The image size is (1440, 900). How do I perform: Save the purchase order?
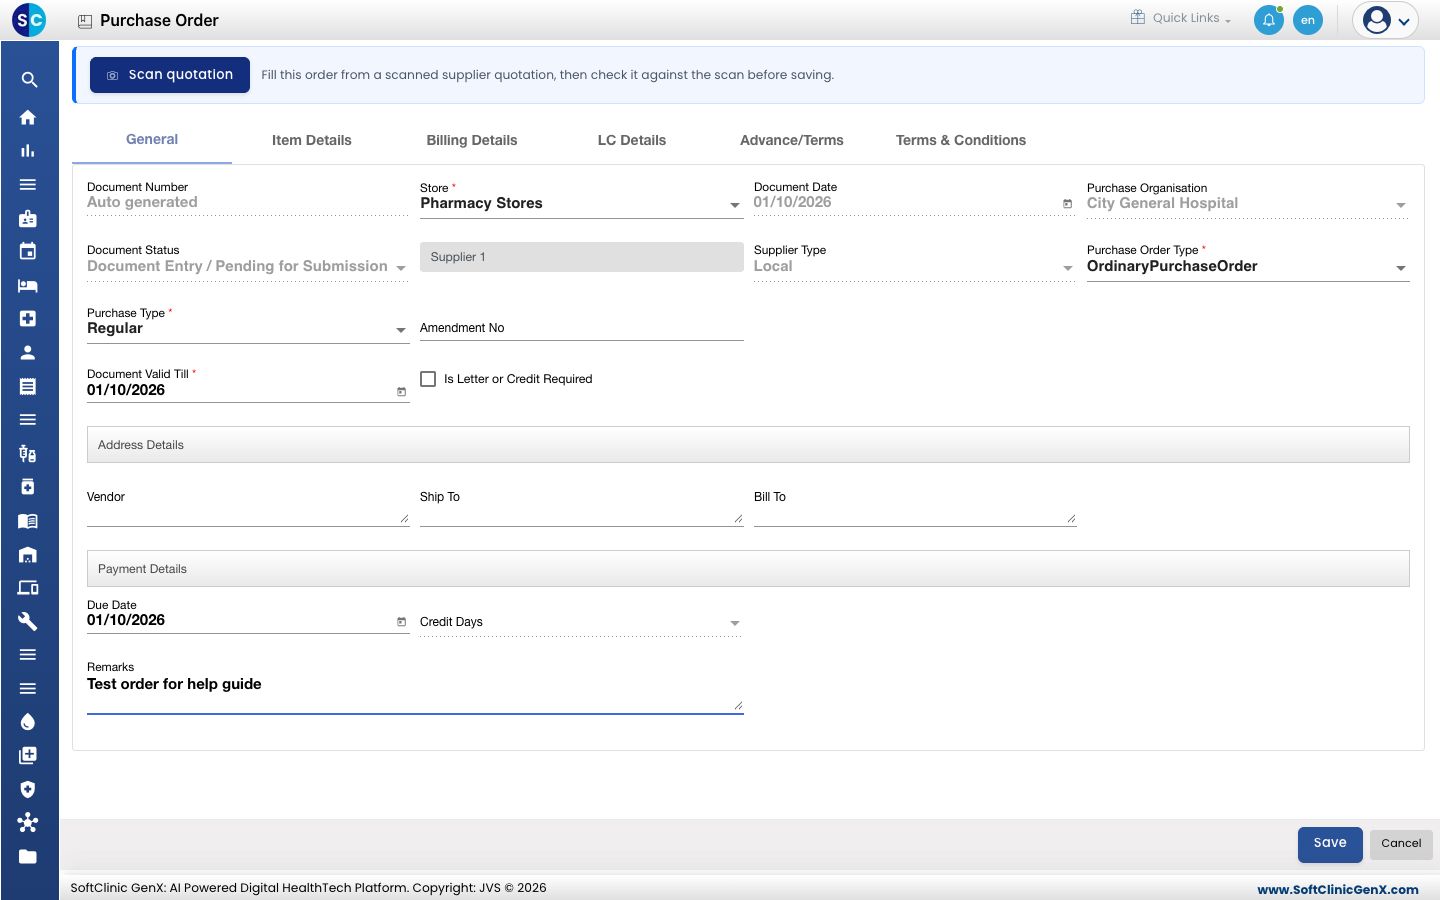(x=1330, y=844)
